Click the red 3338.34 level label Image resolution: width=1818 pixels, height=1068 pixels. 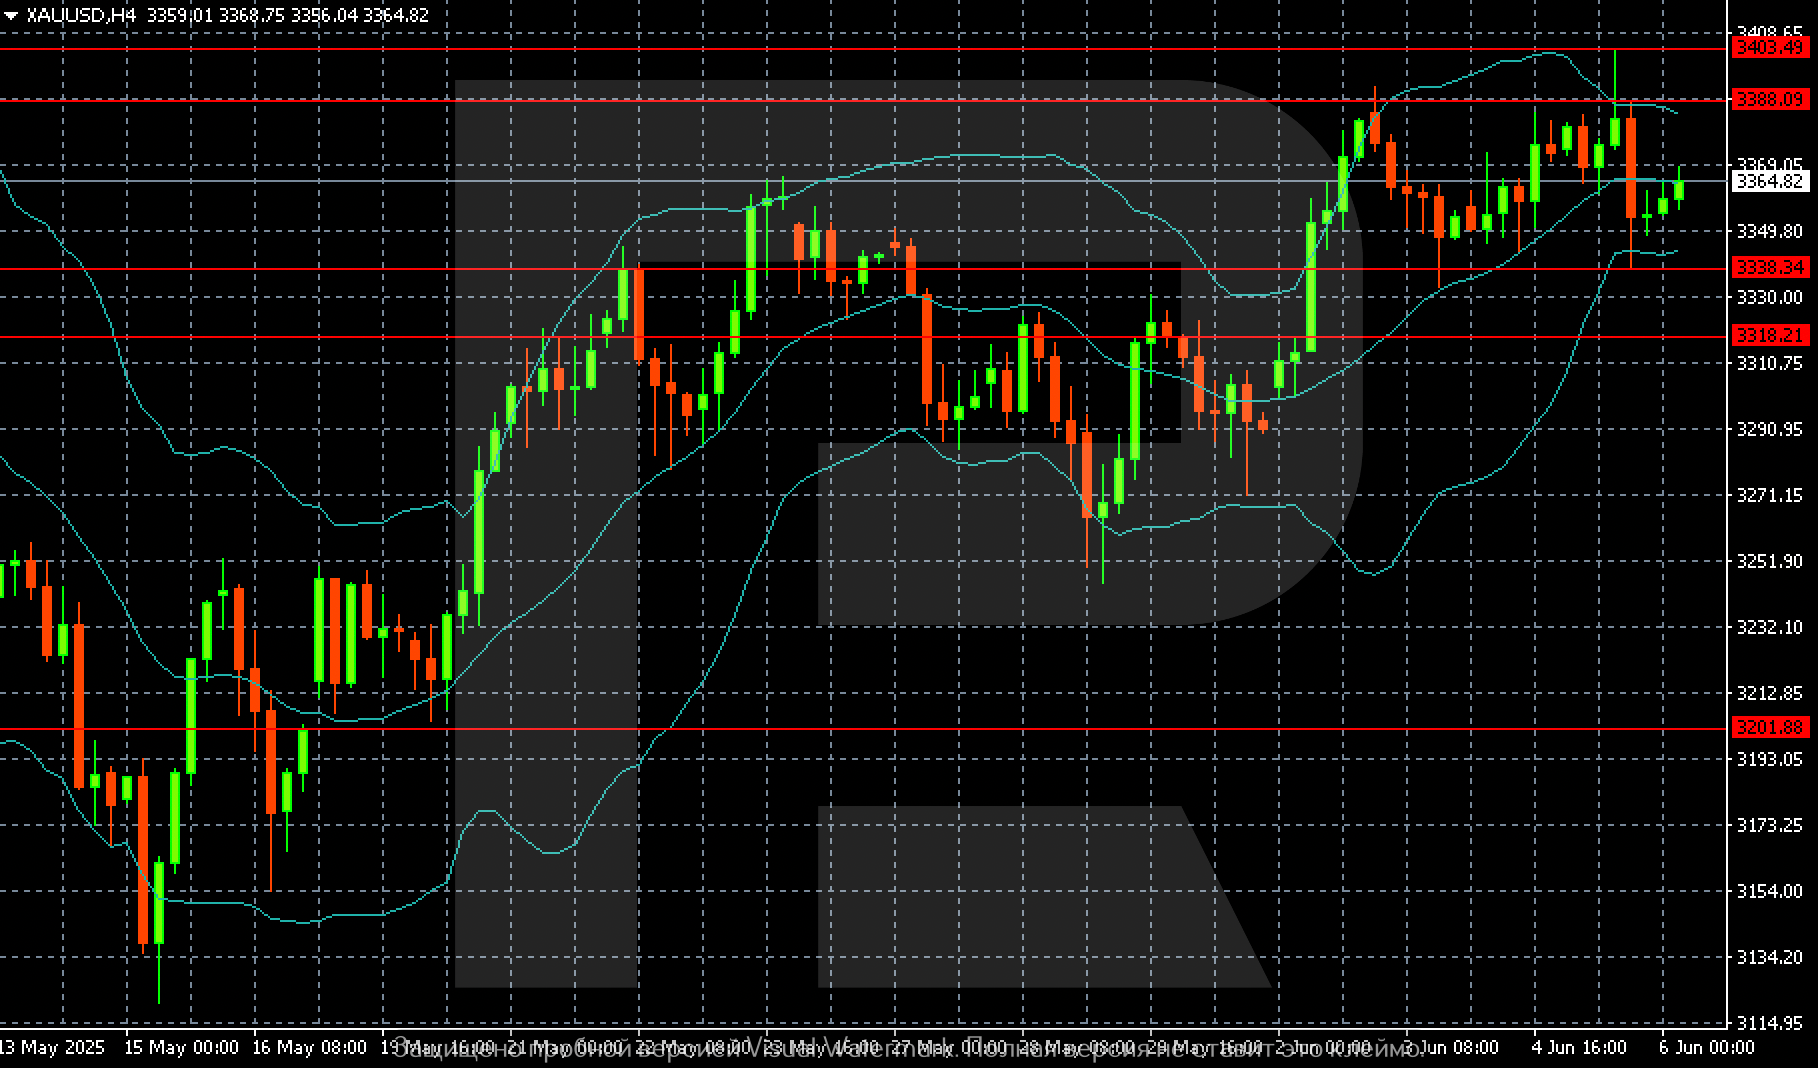[x=1769, y=267]
